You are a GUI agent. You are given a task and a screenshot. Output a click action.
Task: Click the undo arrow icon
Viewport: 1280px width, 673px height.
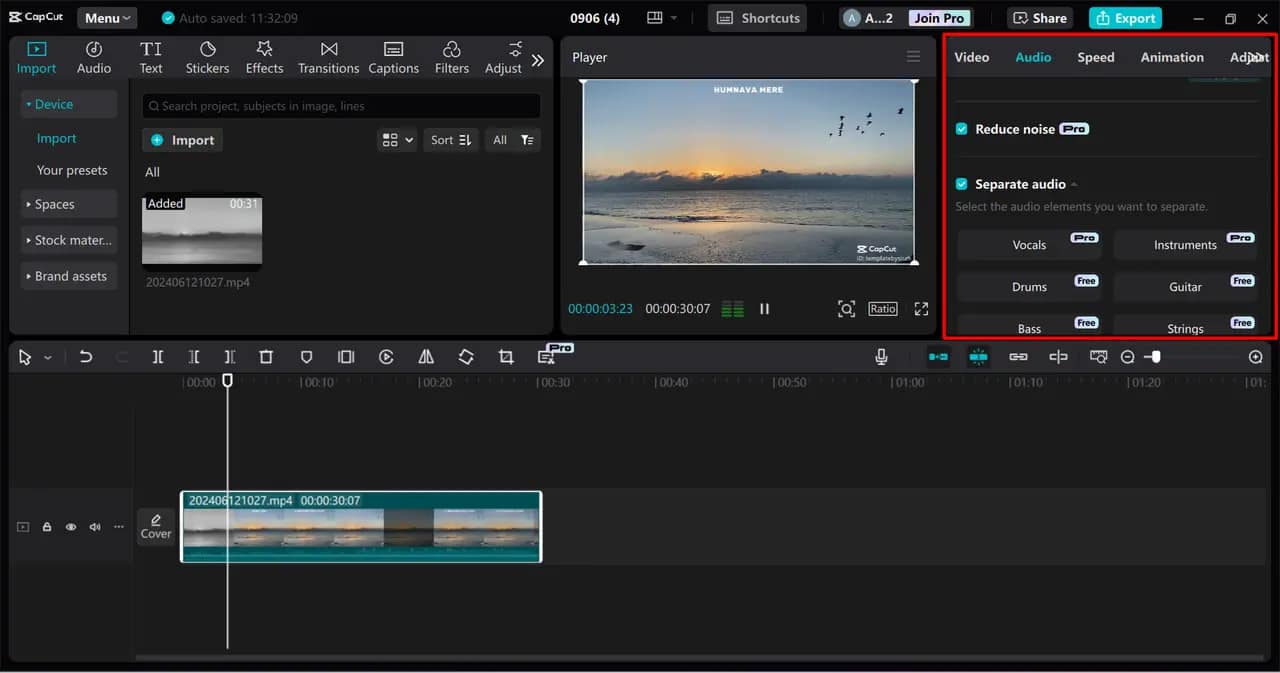click(x=86, y=357)
